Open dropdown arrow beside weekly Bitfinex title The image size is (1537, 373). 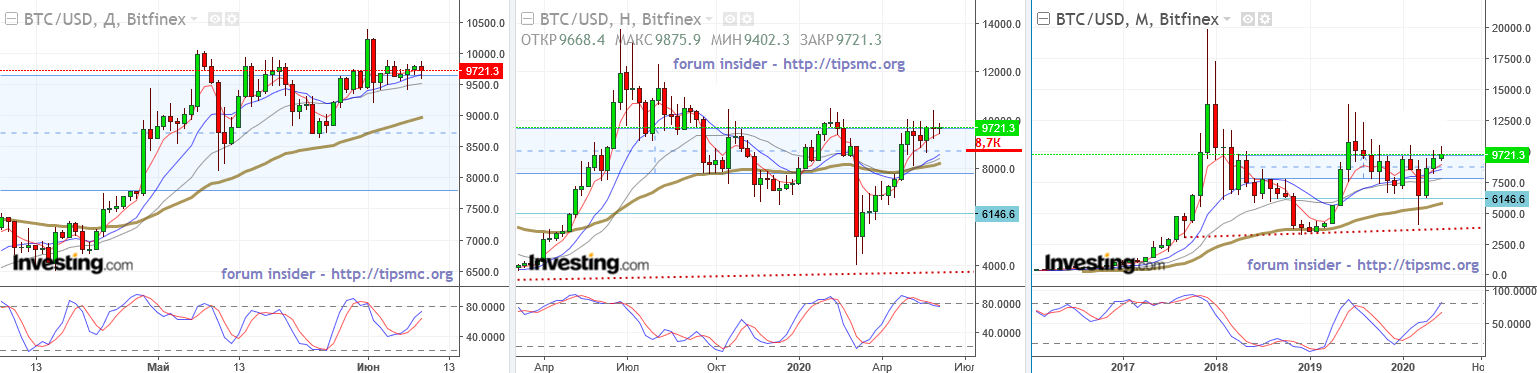(708, 19)
